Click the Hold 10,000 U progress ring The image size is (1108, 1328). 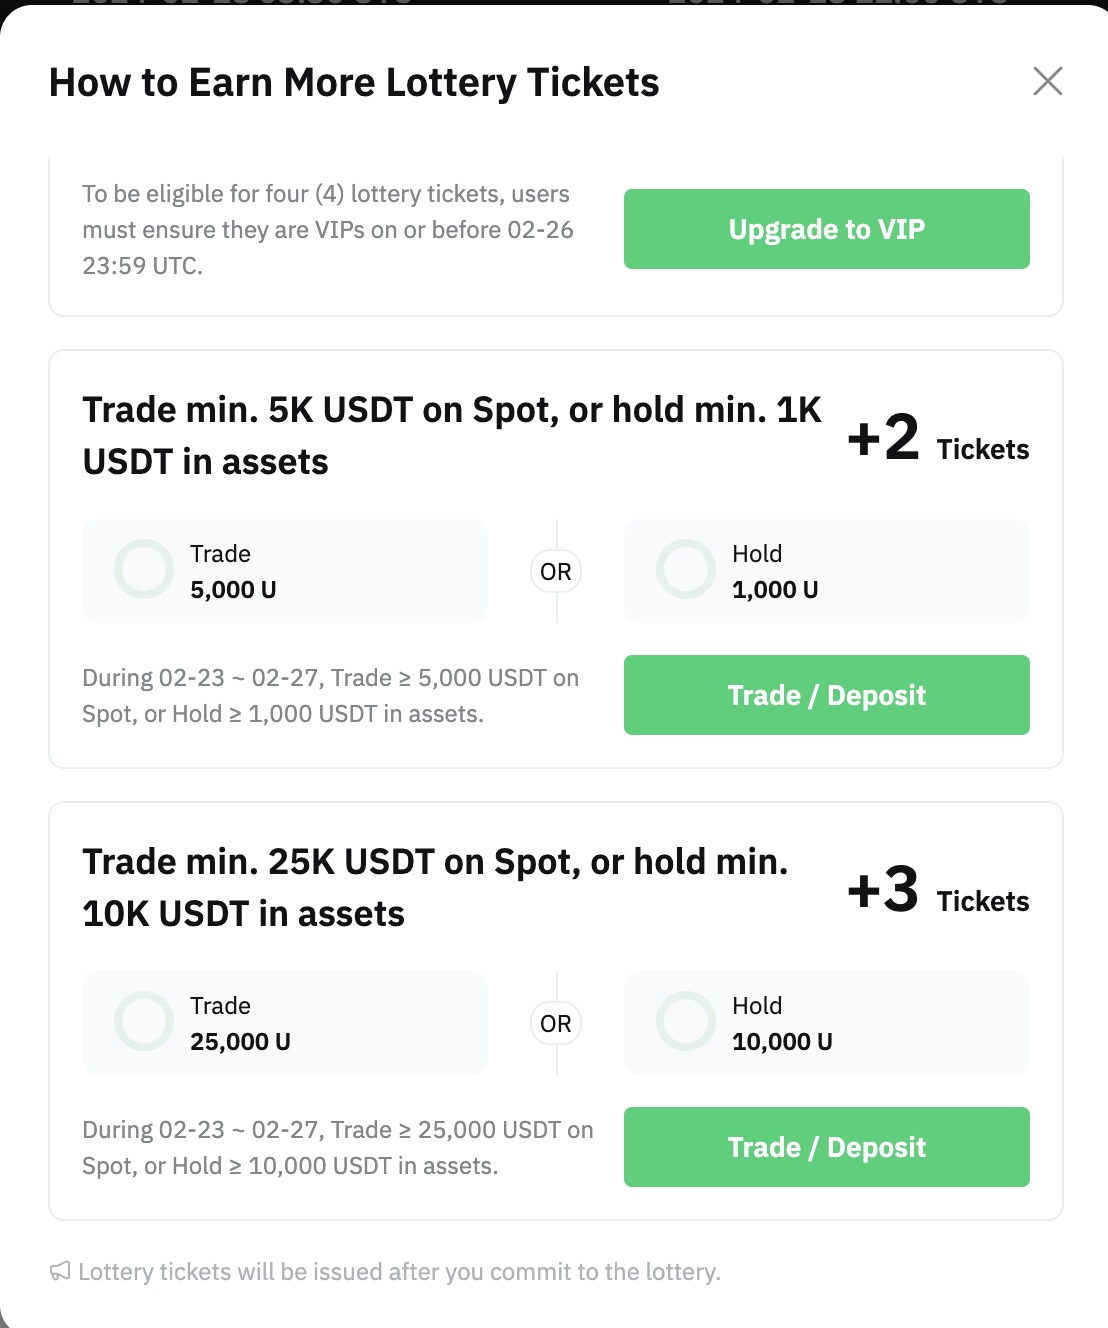pos(686,1021)
